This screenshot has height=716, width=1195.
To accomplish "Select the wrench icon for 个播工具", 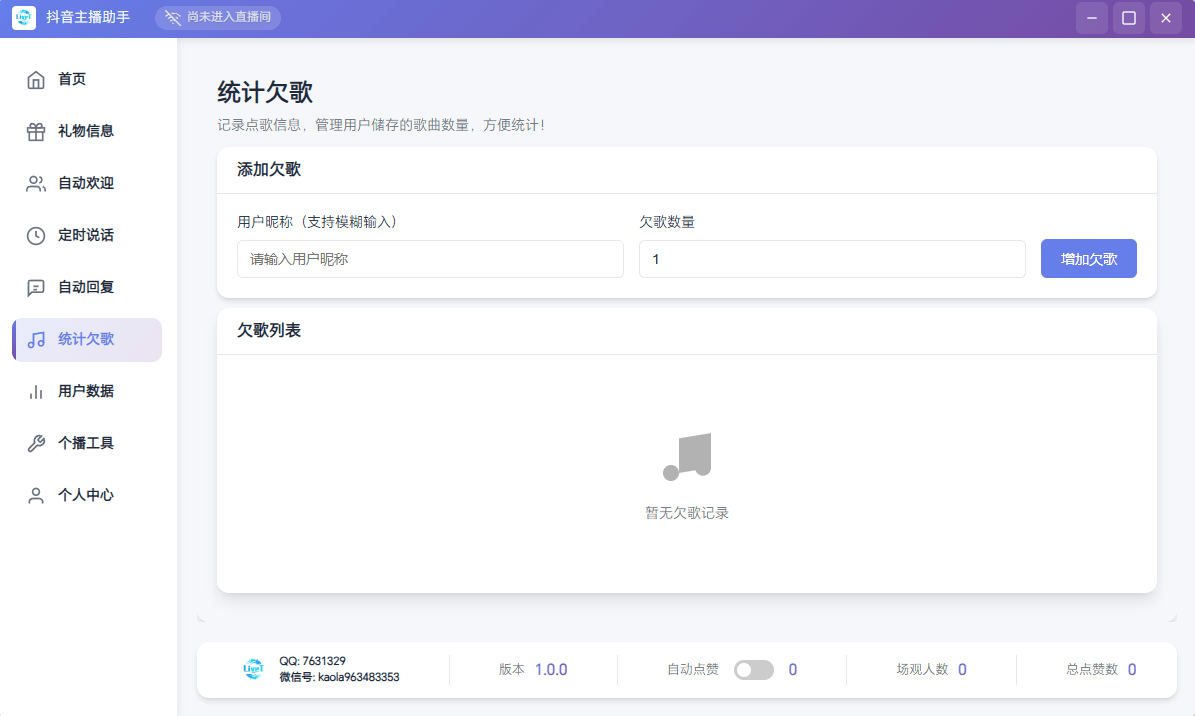I will [x=36, y=443].
